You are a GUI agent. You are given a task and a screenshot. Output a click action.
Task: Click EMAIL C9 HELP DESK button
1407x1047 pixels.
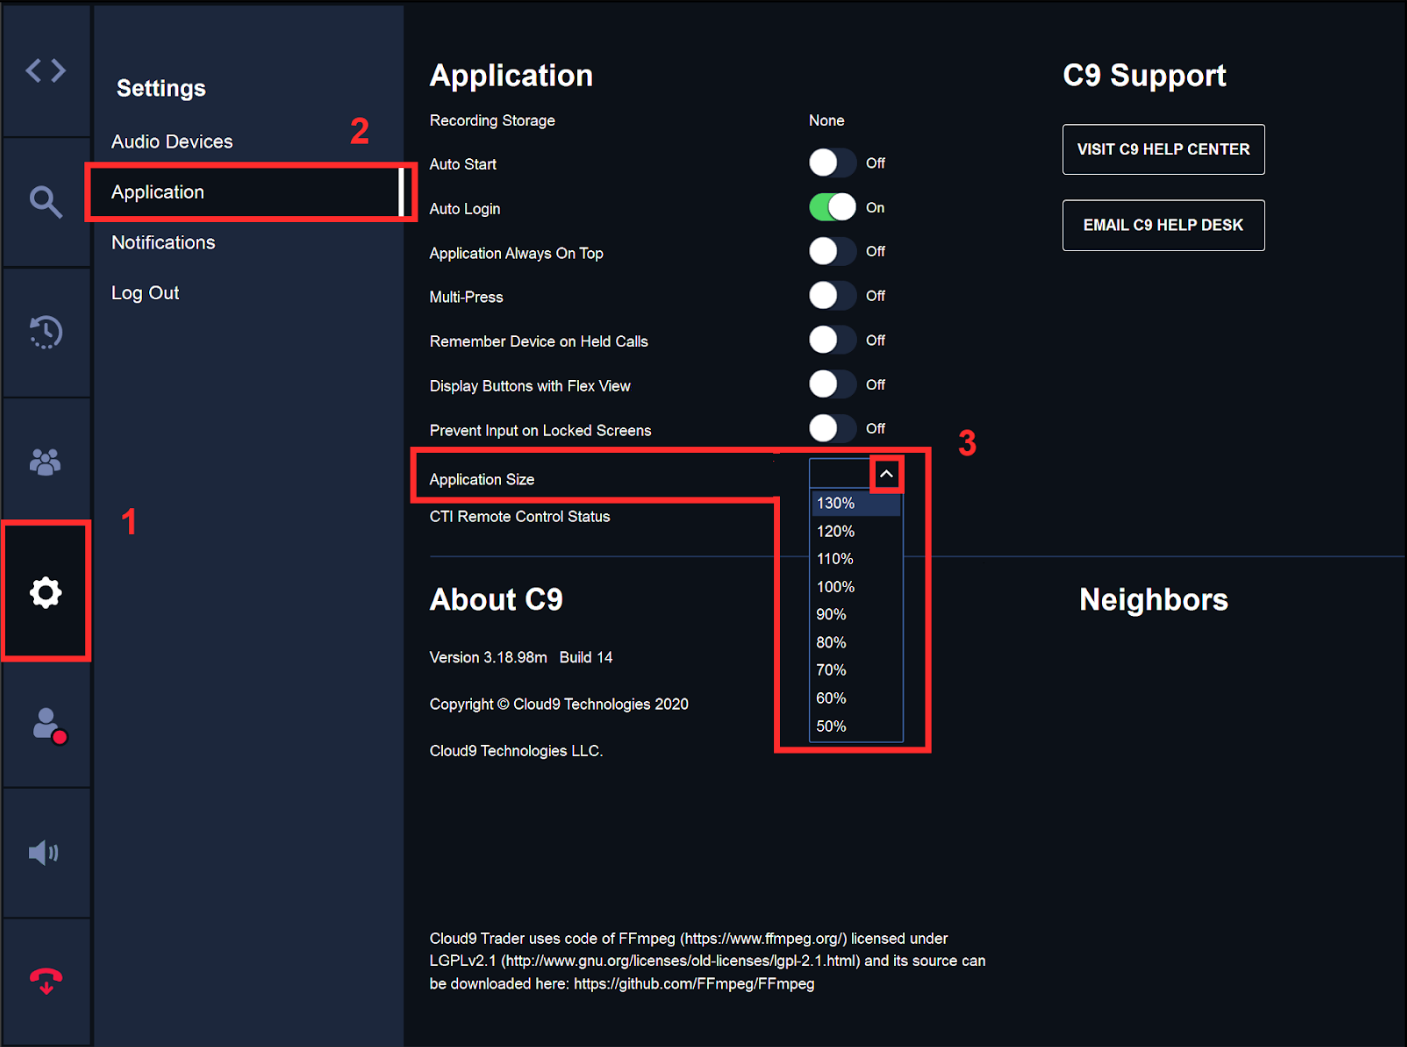1163,225
